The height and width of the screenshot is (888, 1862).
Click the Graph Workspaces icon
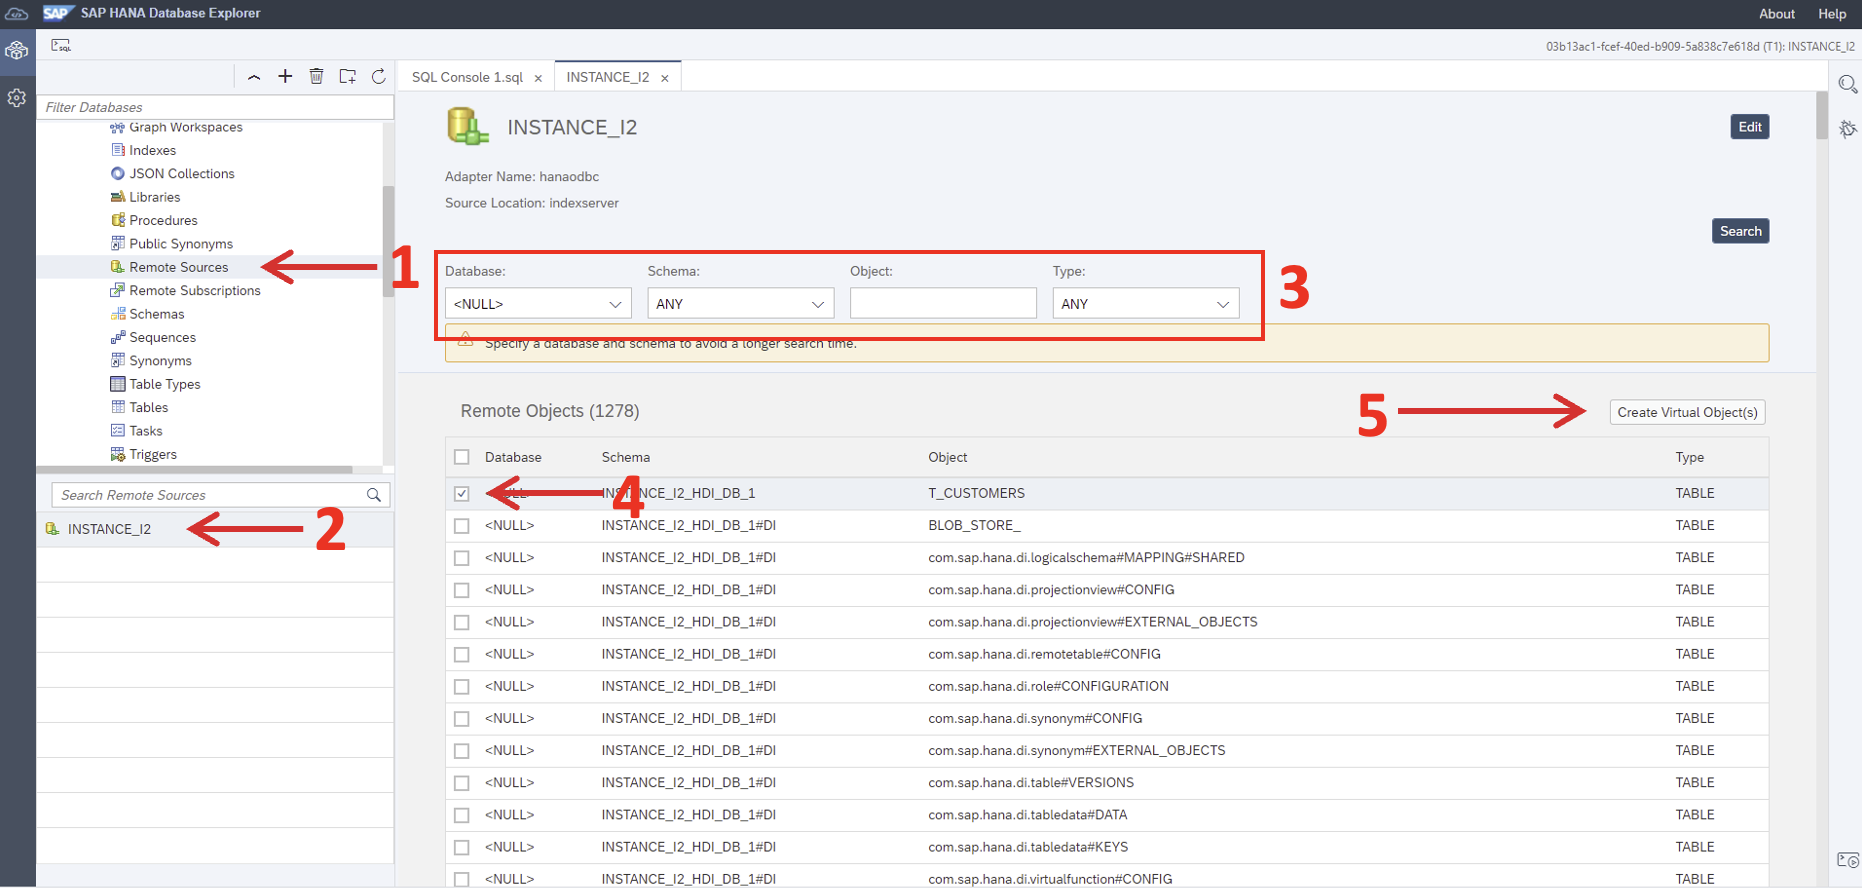coord(117,127)
